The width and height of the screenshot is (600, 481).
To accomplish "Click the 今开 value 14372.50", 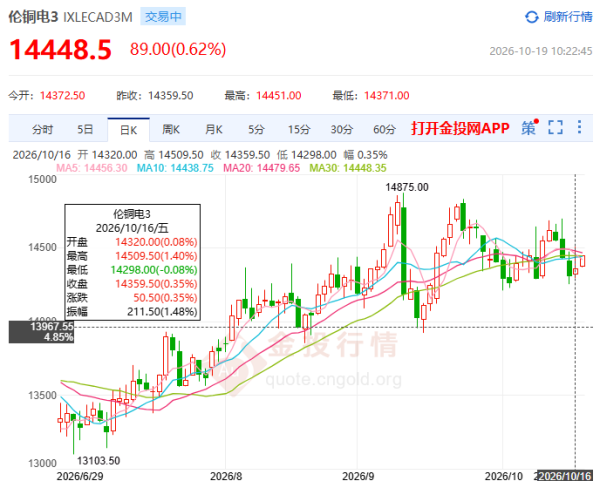I will click(62, 95).
